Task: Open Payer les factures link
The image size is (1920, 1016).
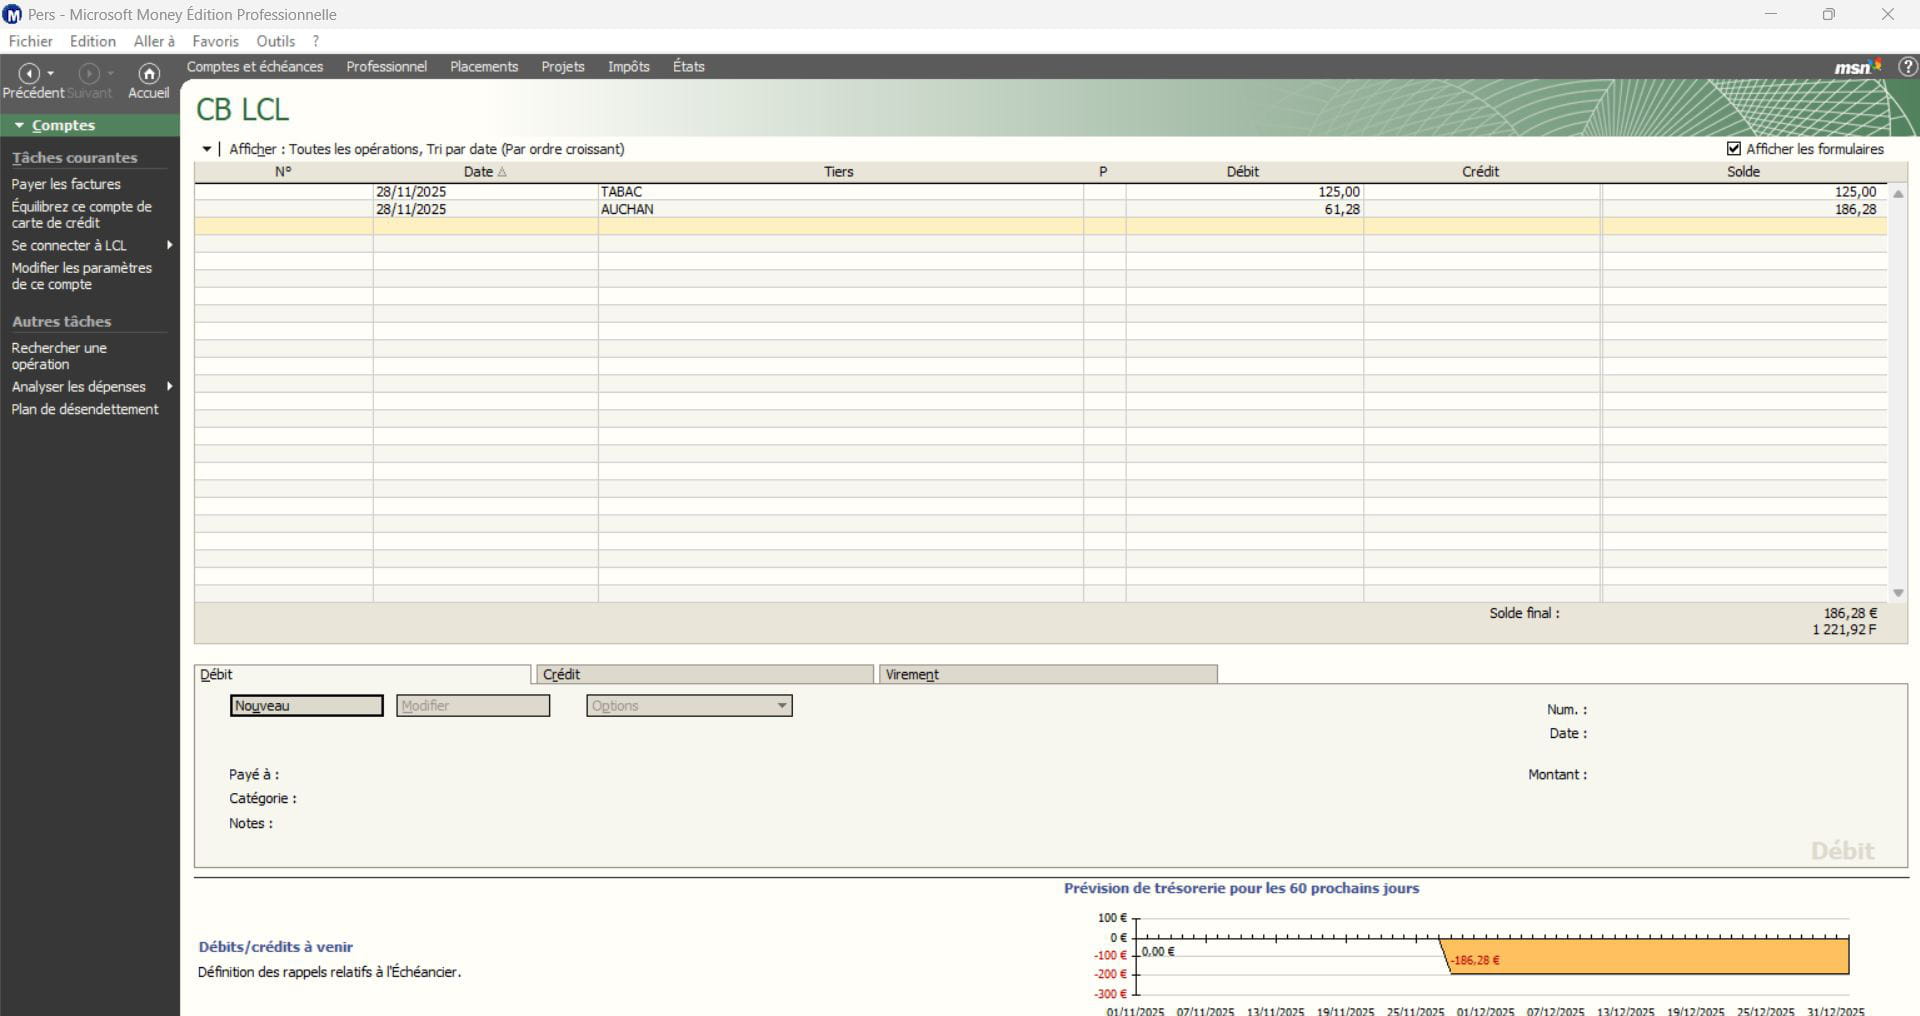Action: point(66,184)
